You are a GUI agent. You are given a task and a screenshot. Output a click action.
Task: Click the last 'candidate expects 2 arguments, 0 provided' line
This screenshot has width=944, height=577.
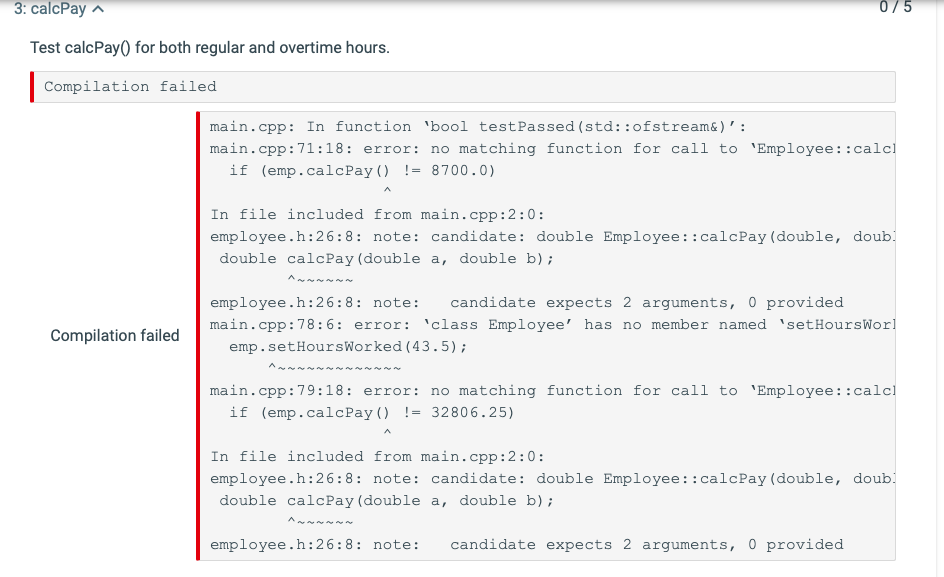[x=527, y=544]
